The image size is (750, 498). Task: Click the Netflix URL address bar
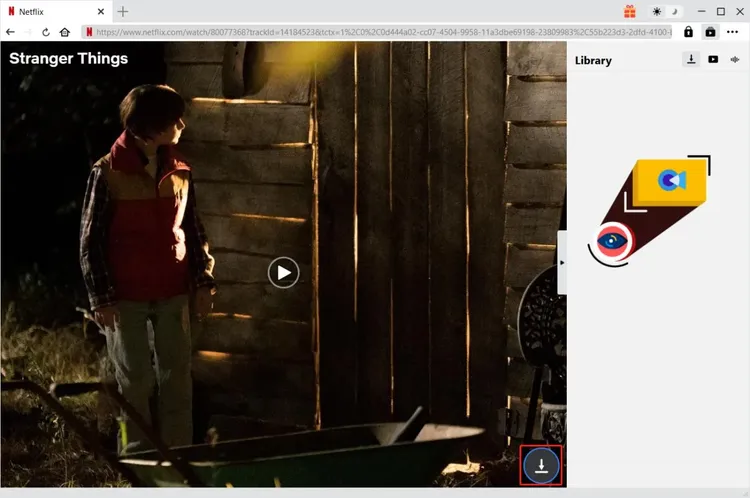380,32
